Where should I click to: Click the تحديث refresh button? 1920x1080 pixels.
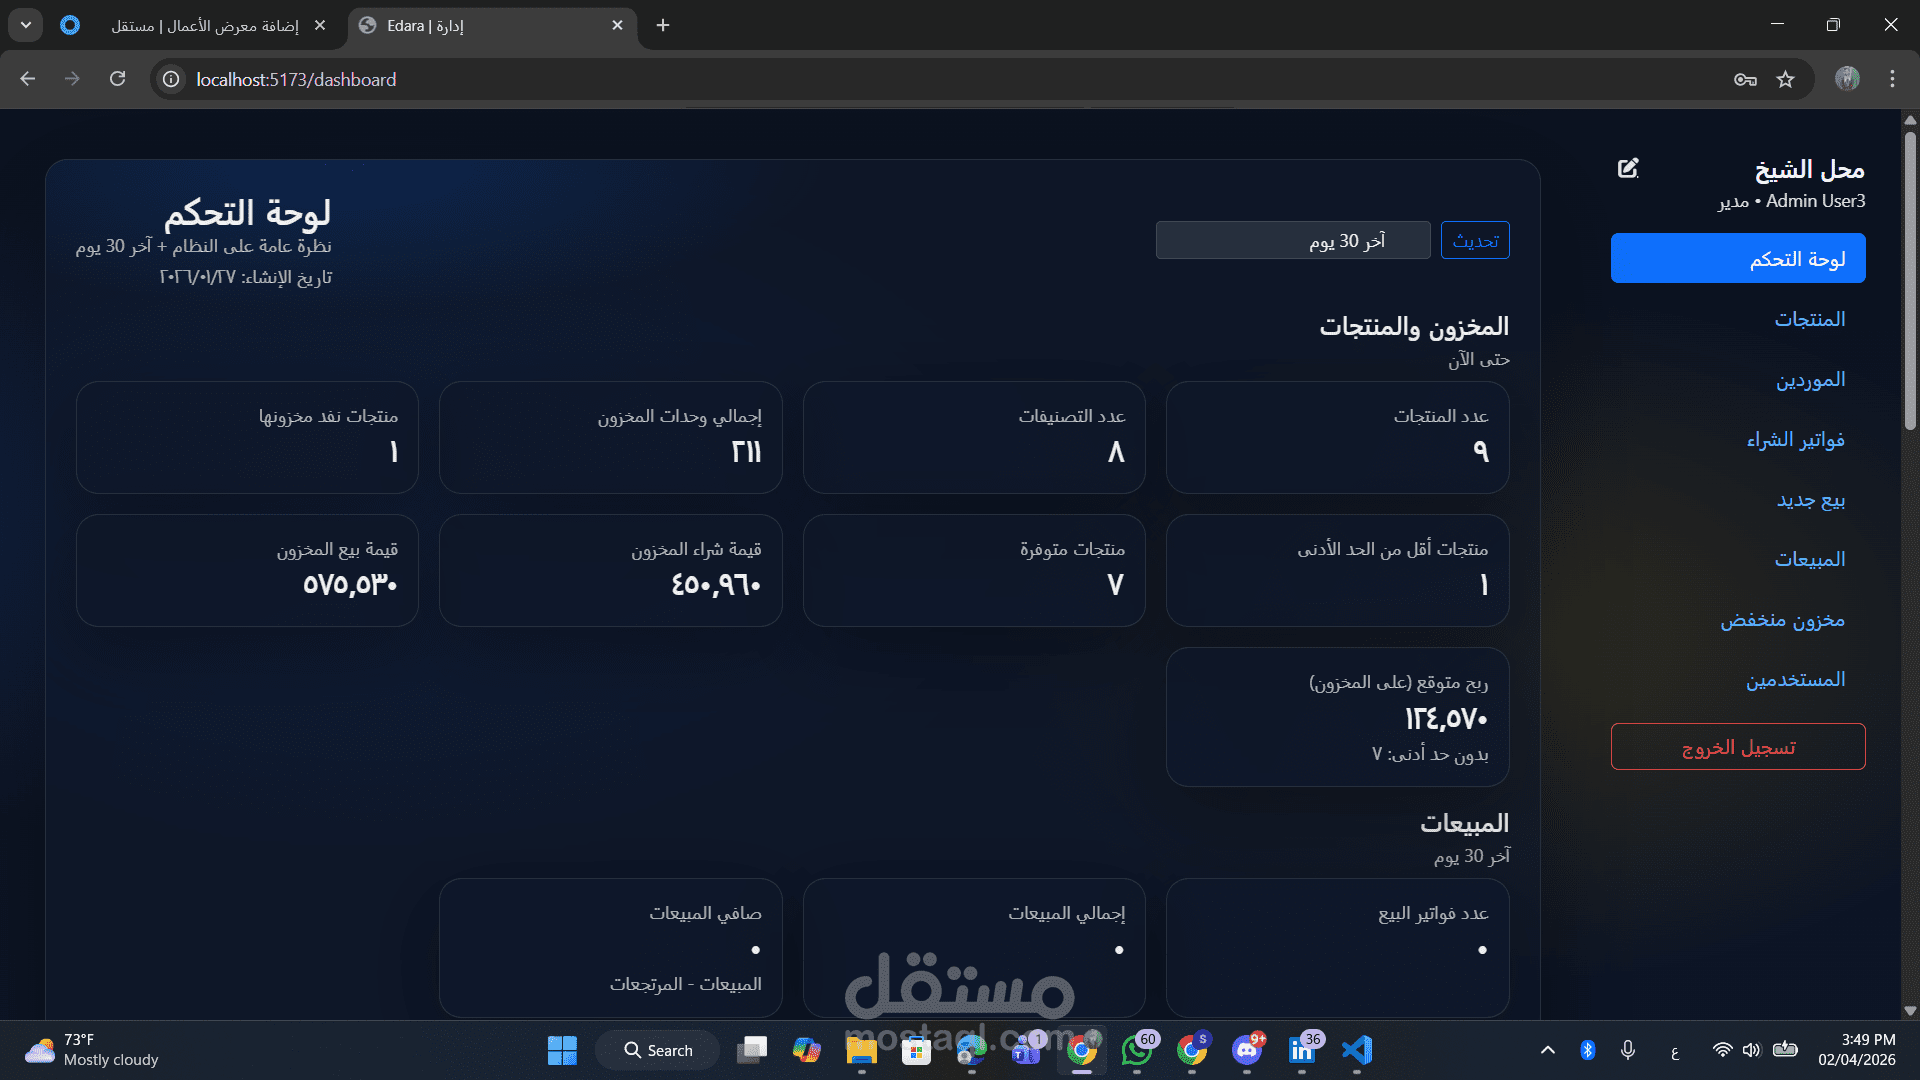(1475, 241)
